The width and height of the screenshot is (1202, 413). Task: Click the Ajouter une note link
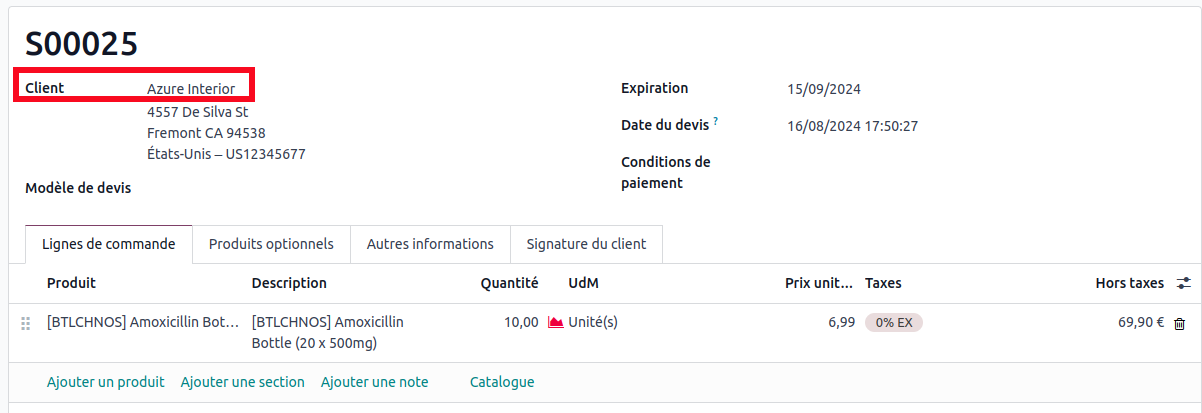pos(374,382)
